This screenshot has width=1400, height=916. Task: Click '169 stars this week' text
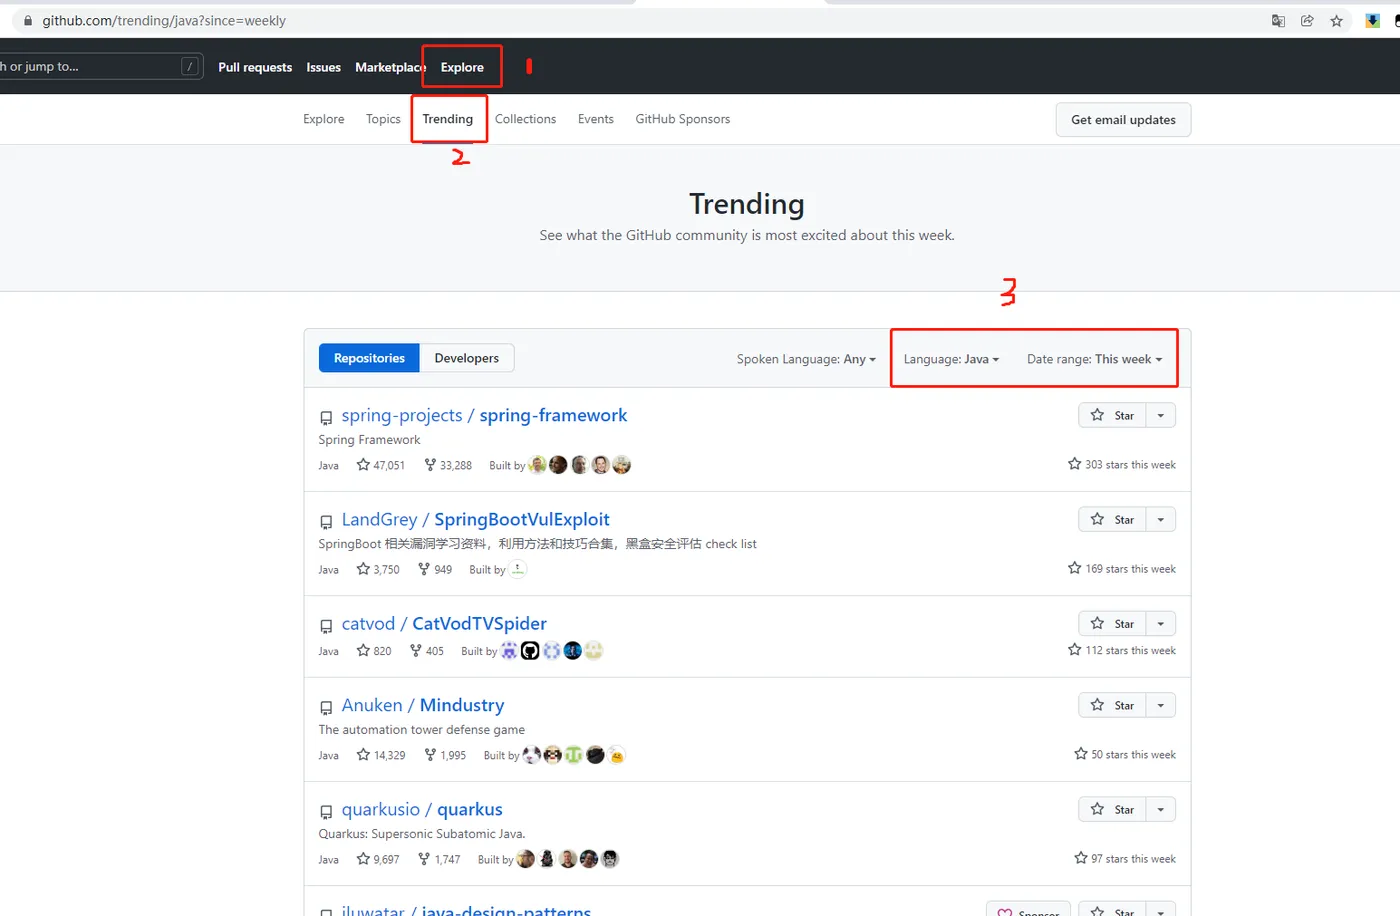(x=1122, y=568)
